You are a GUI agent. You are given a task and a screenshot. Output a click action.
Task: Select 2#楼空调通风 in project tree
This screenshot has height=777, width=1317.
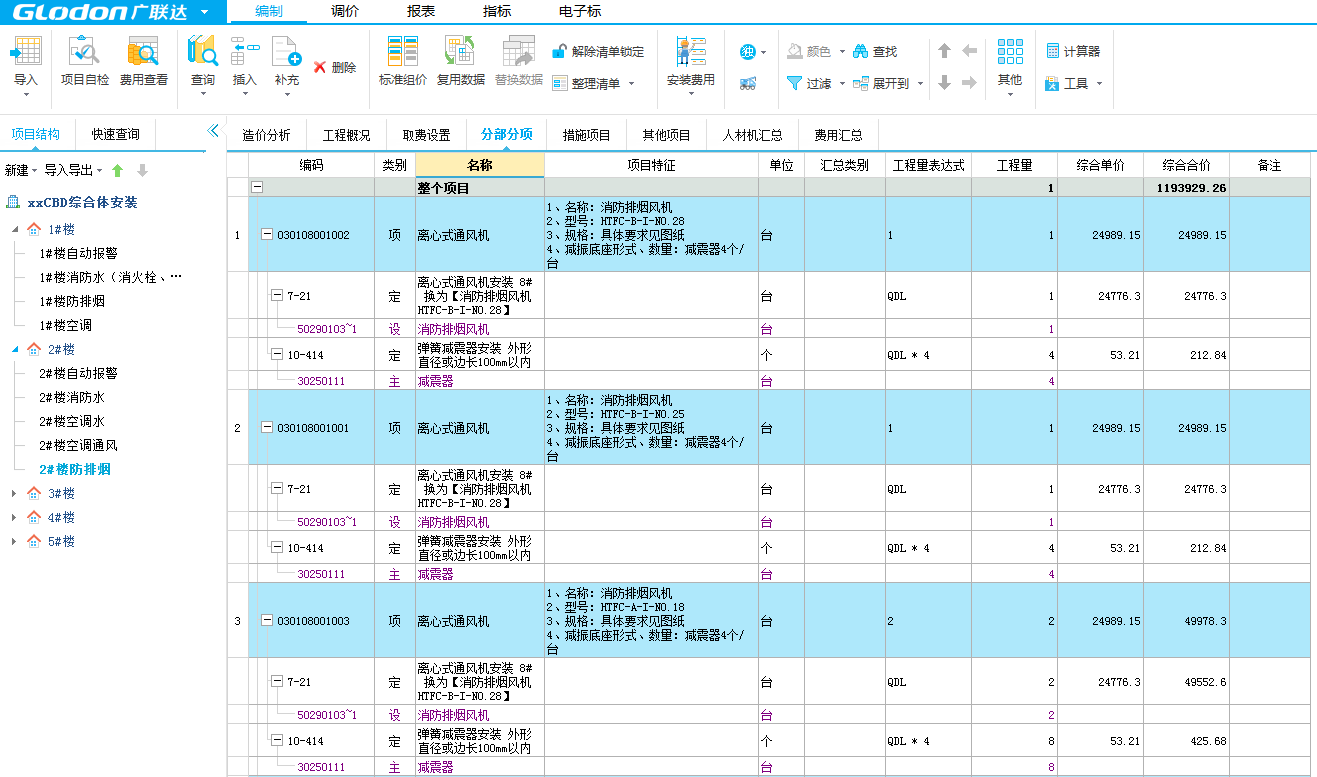(x=78, y=446)
